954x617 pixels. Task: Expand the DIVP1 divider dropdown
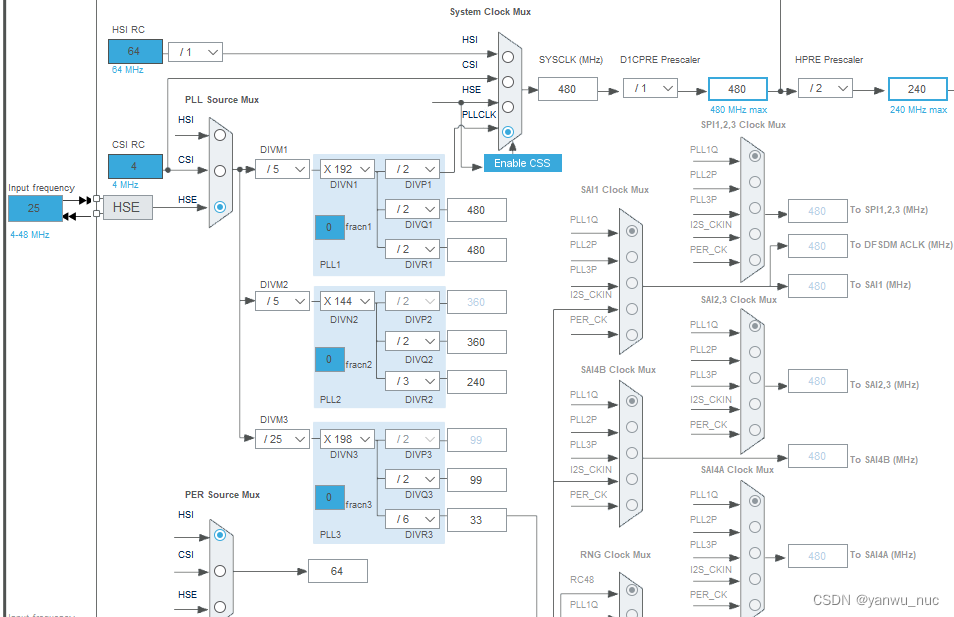coord(413,169)
